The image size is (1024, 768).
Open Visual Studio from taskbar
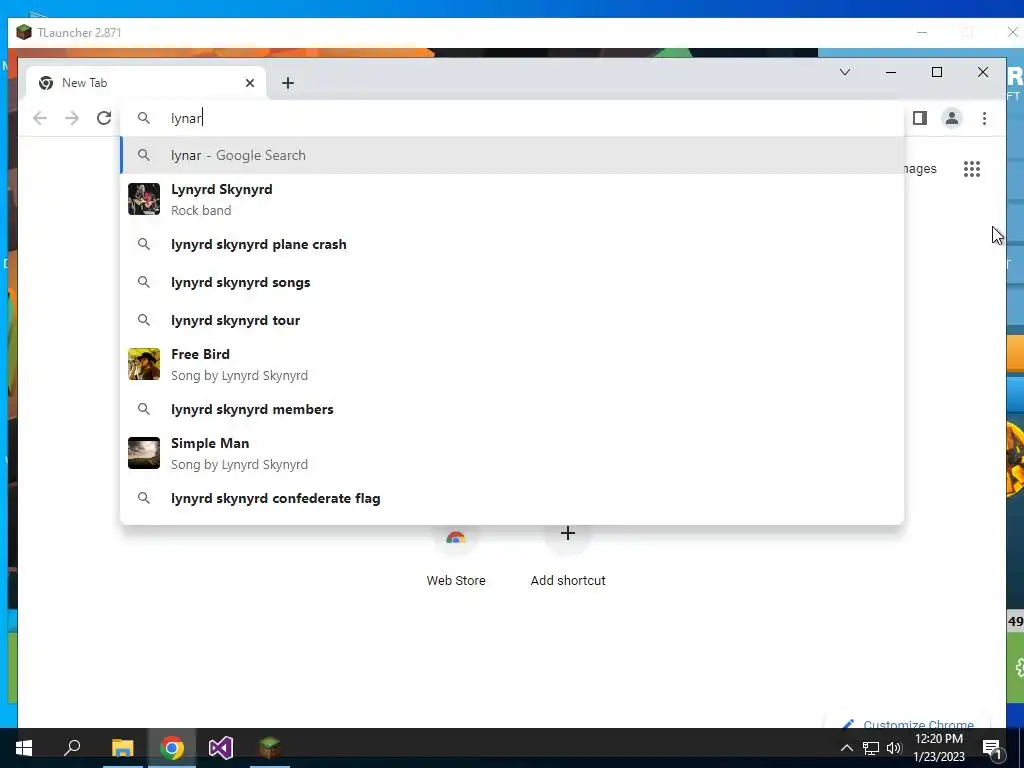pos(221,748)
